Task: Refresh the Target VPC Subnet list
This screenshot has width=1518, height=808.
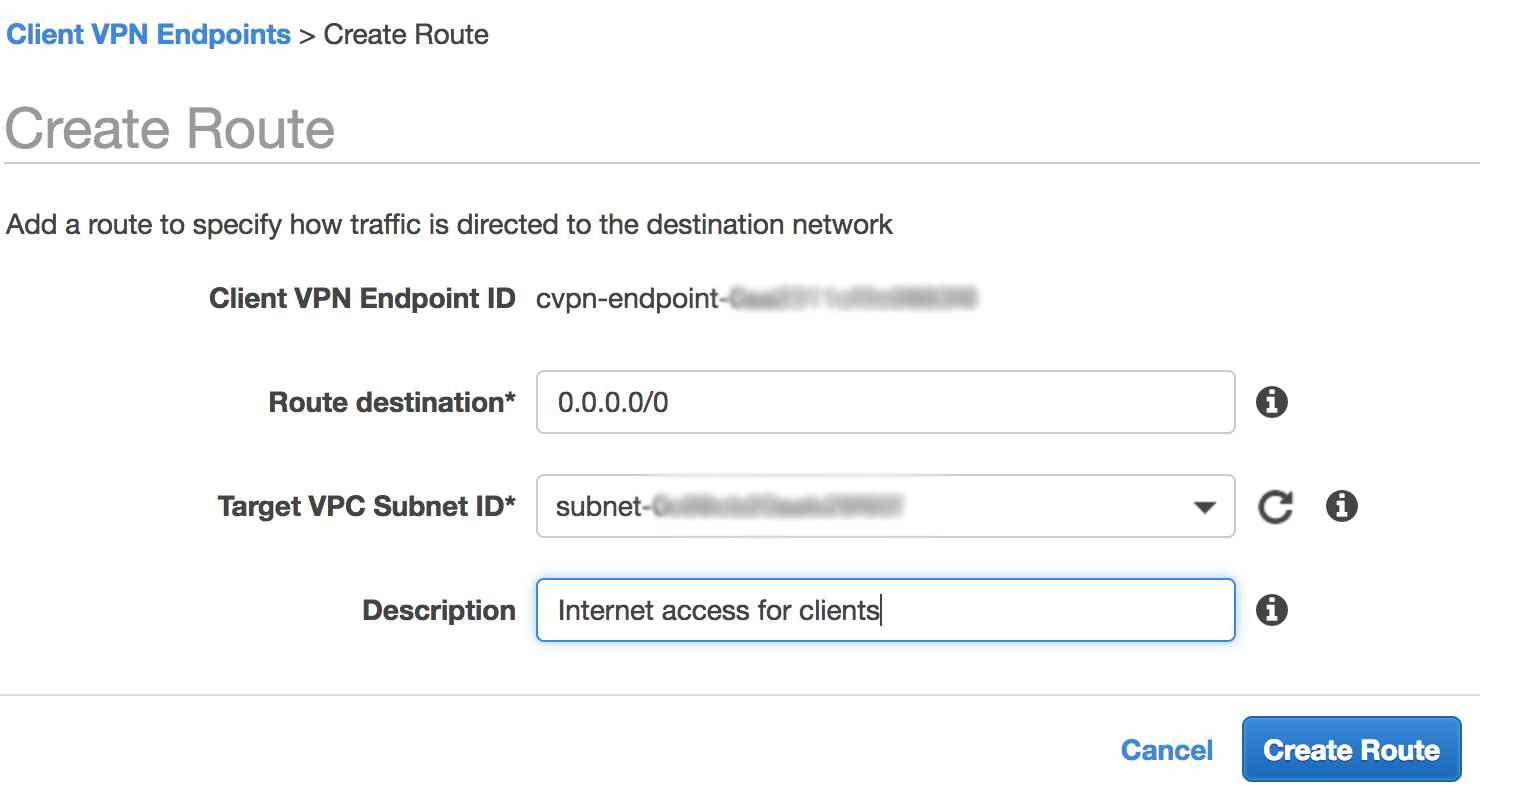Action: (x=1275, y=506)
